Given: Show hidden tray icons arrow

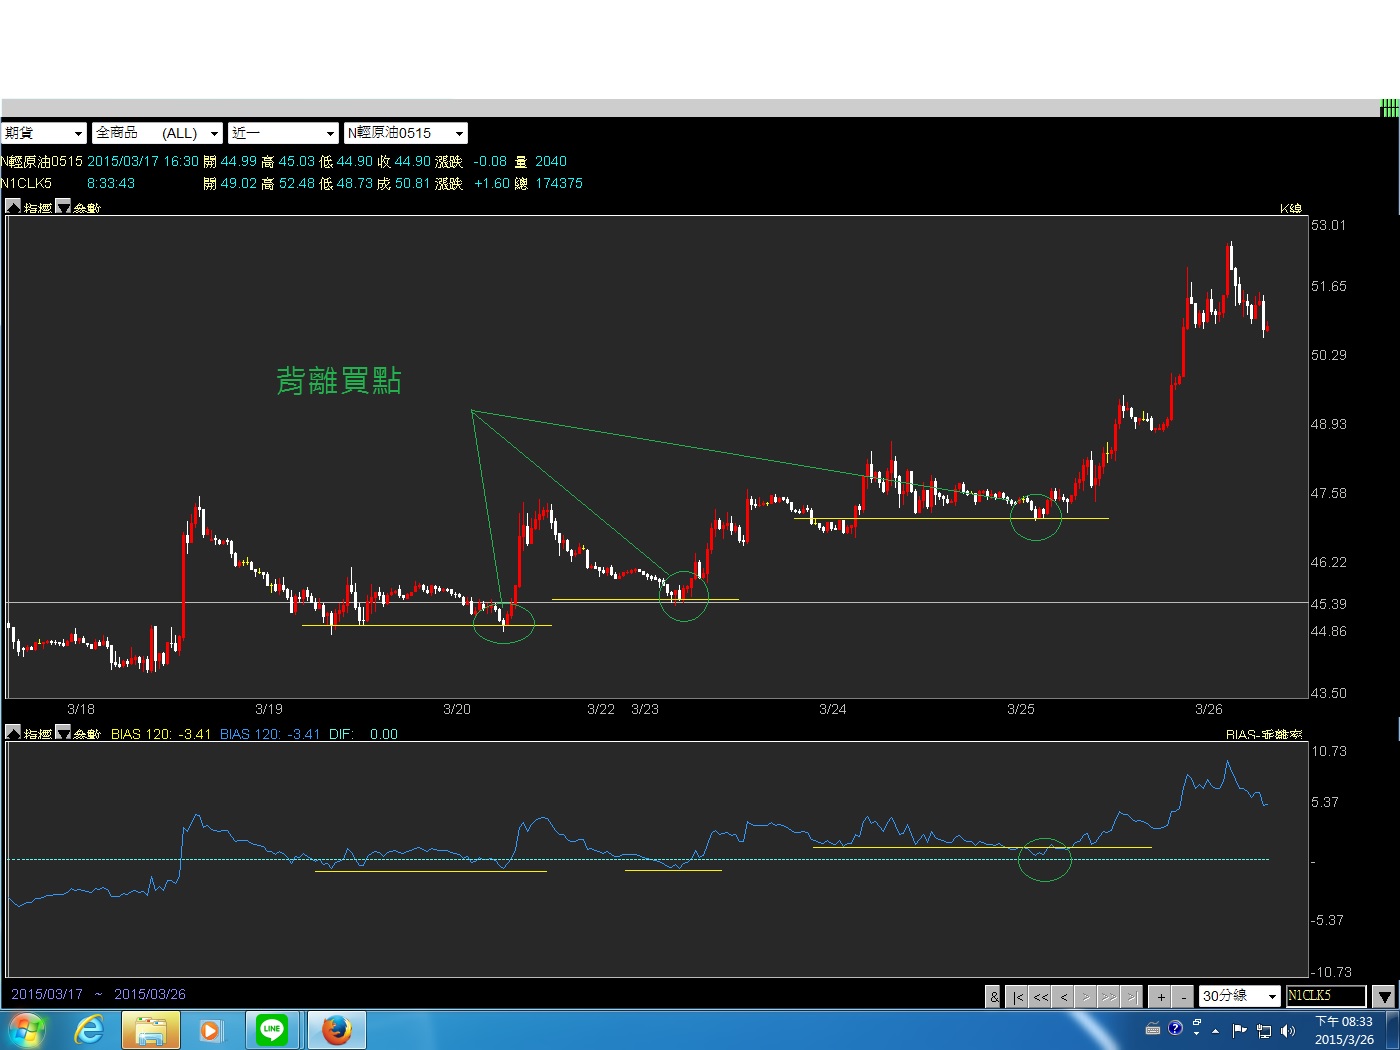Looking at the screenshot, I should click(1216, 1031).
